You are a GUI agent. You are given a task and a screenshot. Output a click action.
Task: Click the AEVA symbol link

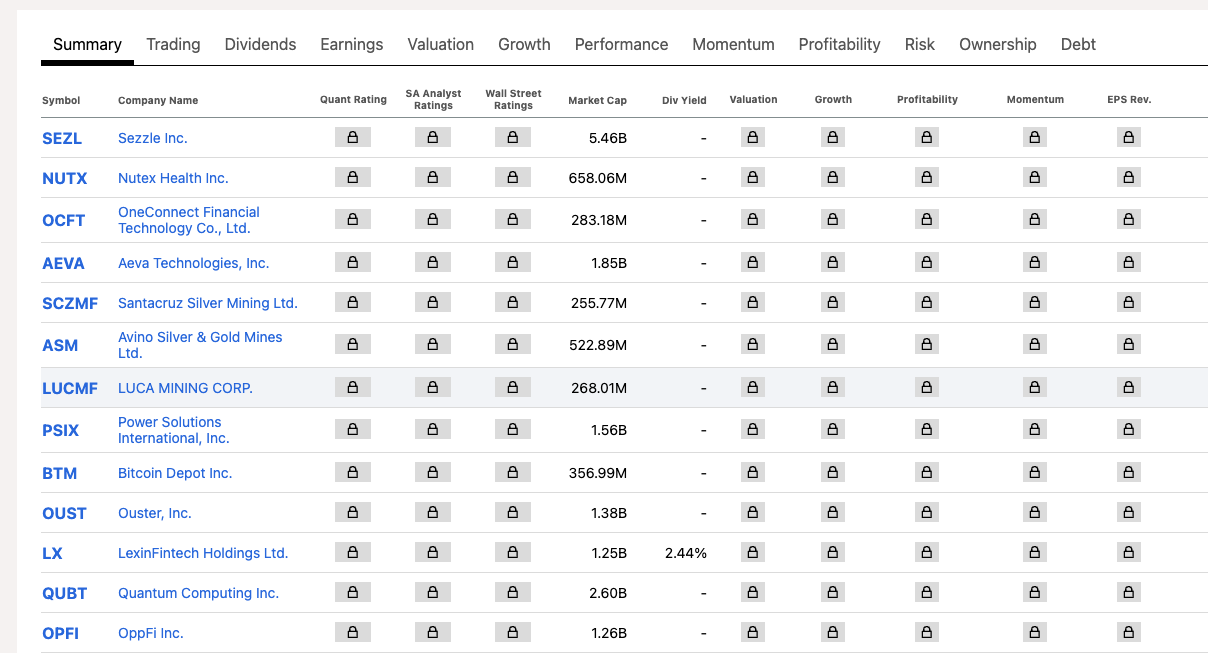pyautogui.click(x=63, y=263)
